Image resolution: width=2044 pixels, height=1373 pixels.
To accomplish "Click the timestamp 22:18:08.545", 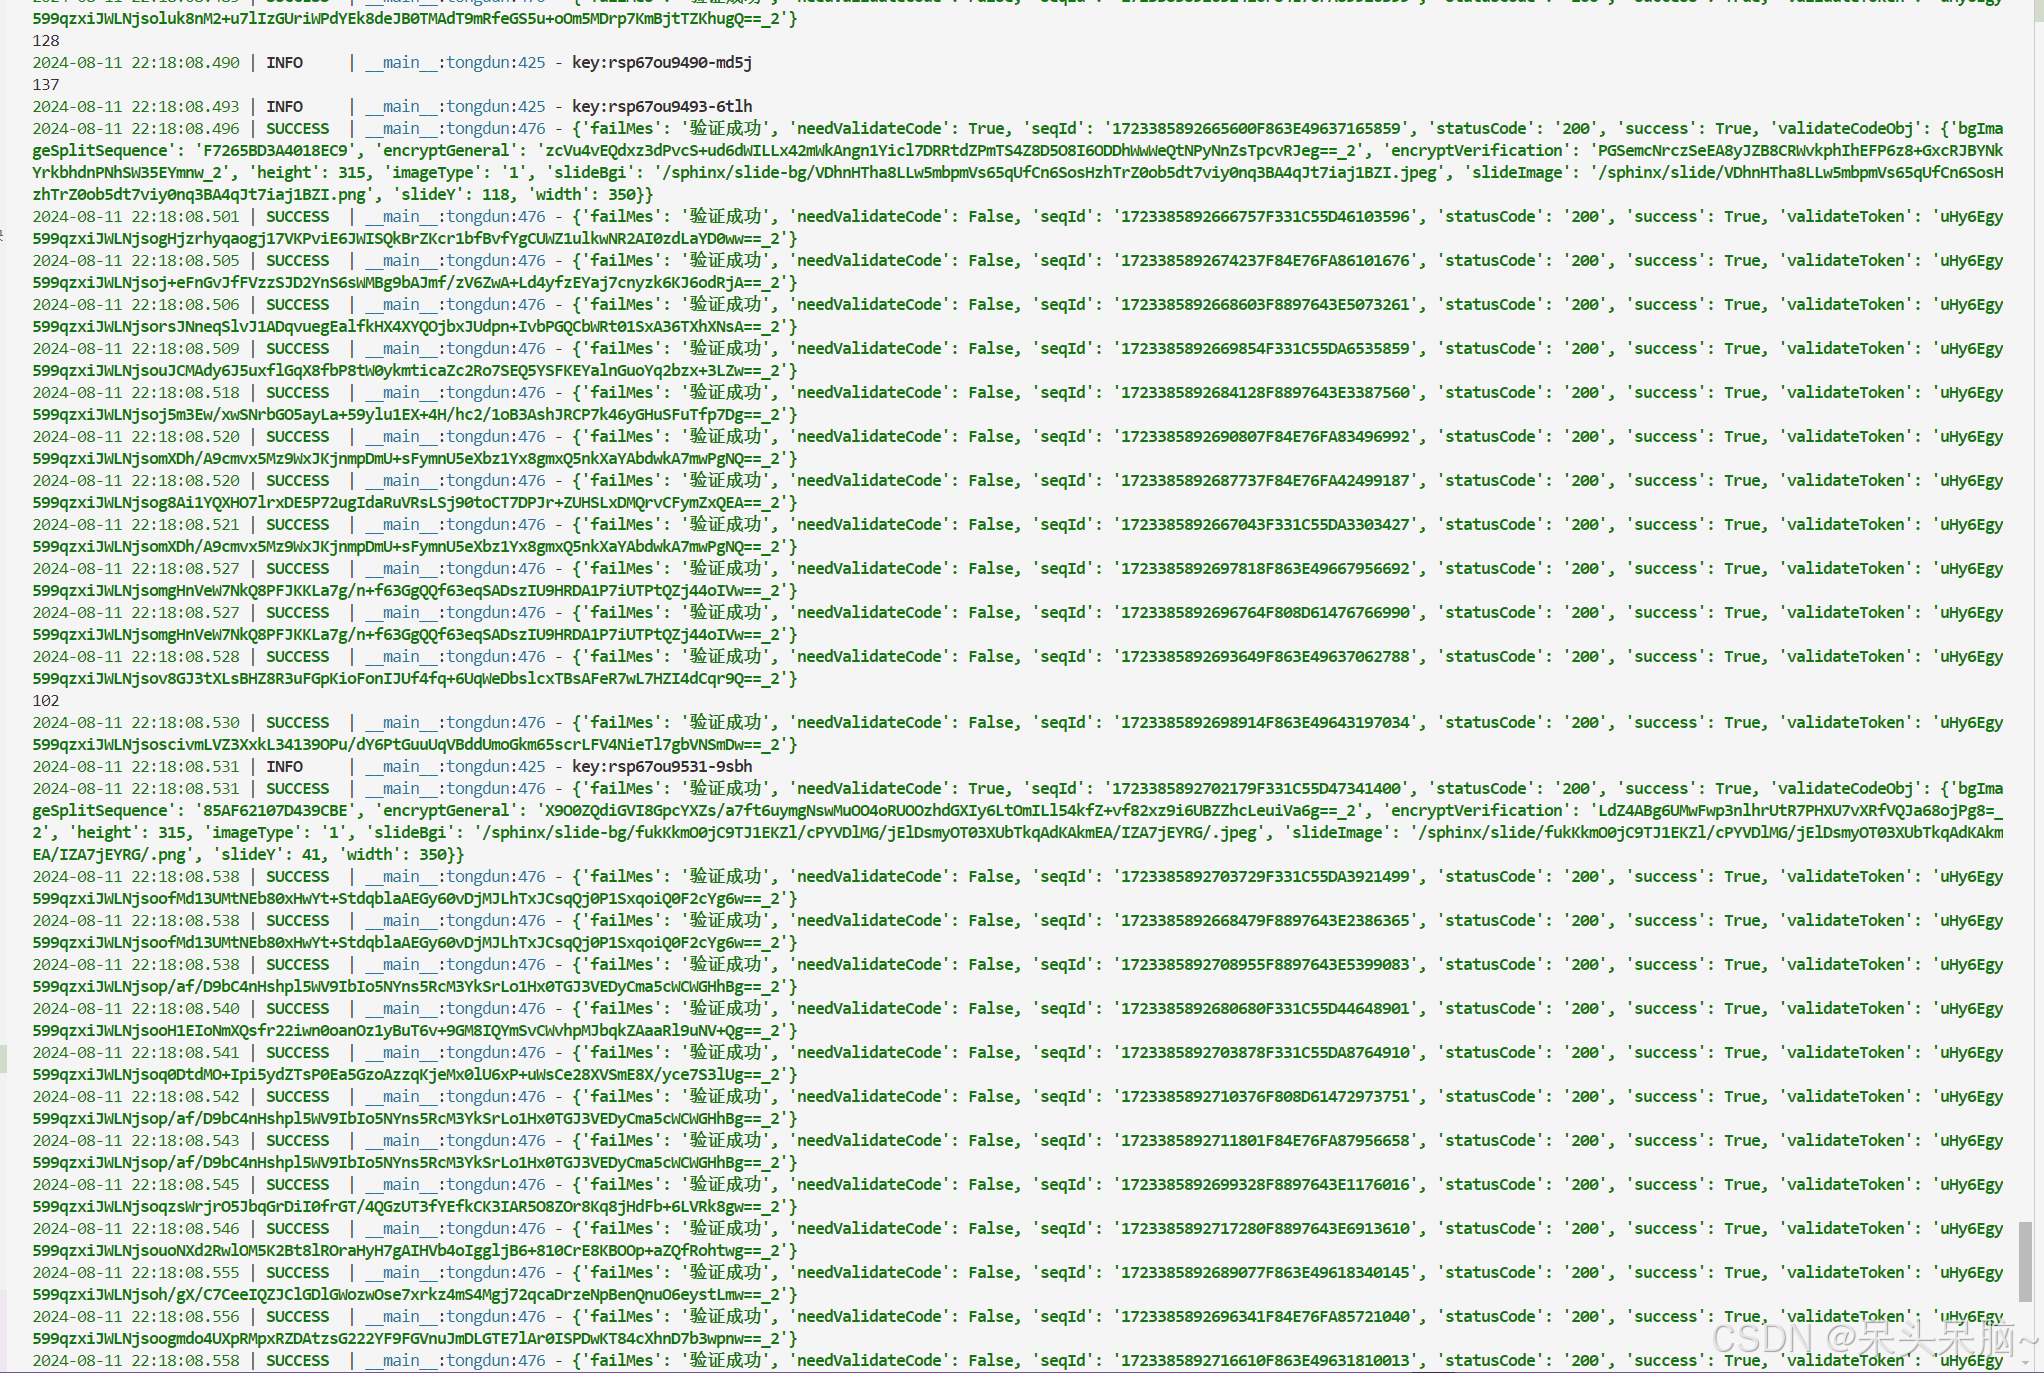I will point(185,1185).
